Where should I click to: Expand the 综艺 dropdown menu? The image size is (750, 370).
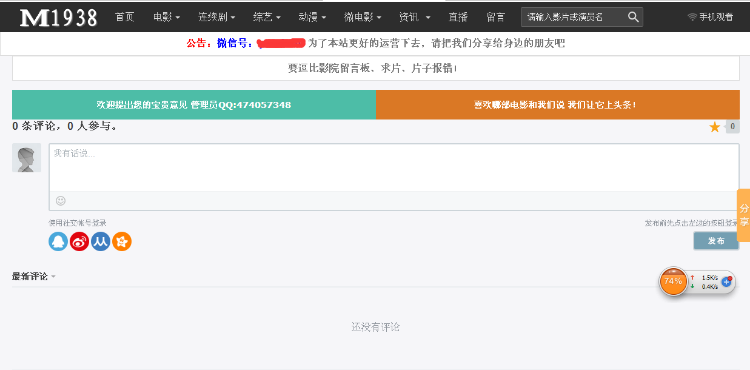click(x=267, y=17)
